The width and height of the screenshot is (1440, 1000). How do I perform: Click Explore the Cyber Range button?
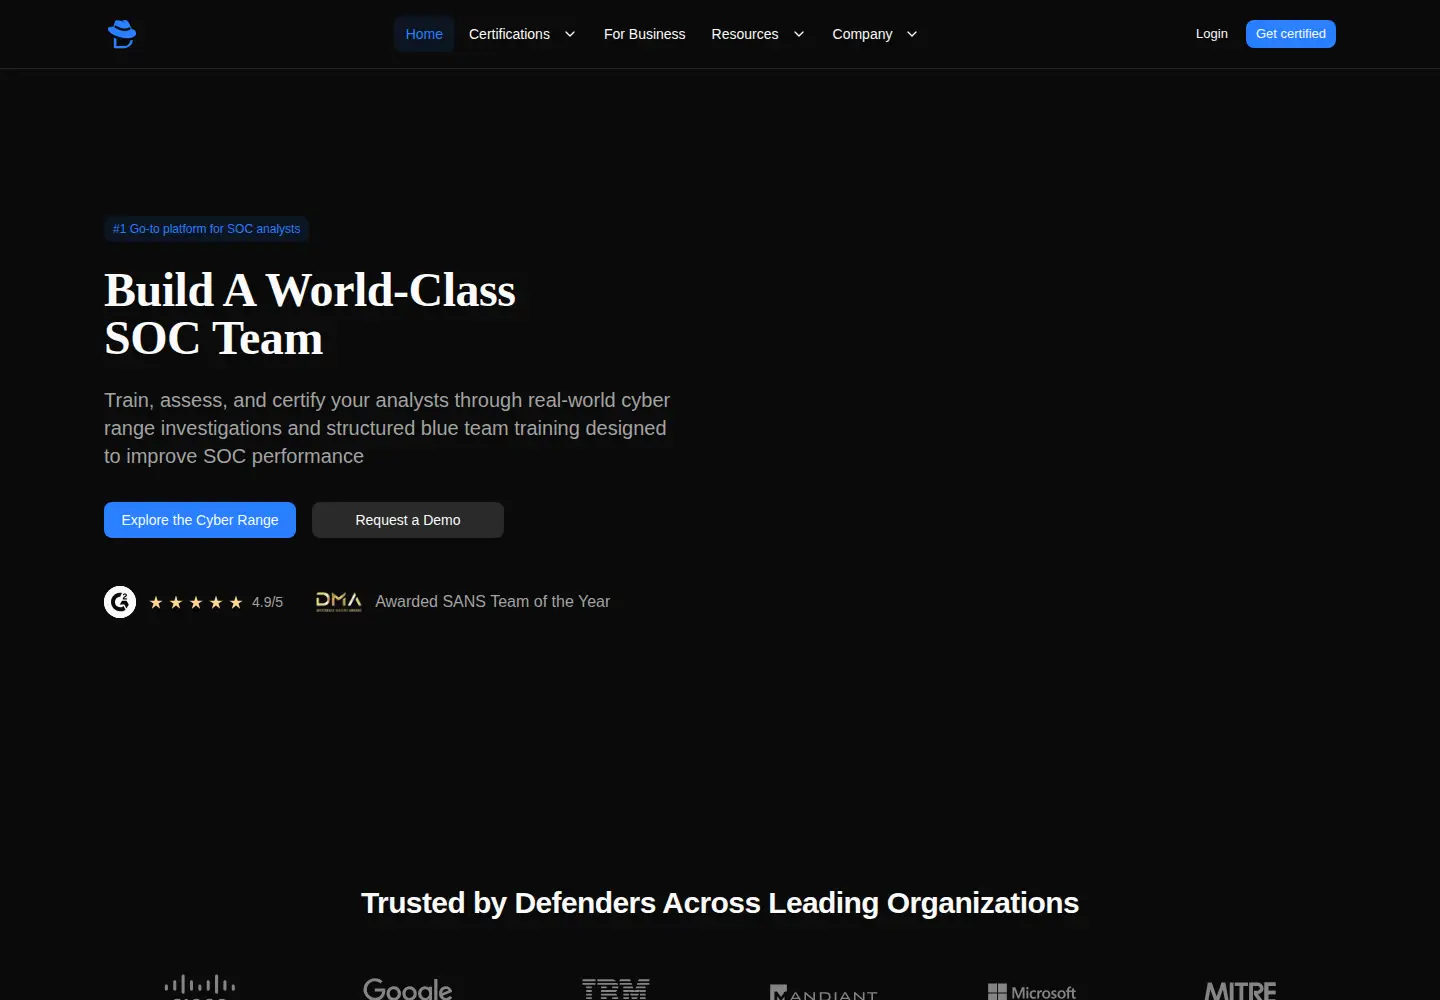(x=200, y=520)
